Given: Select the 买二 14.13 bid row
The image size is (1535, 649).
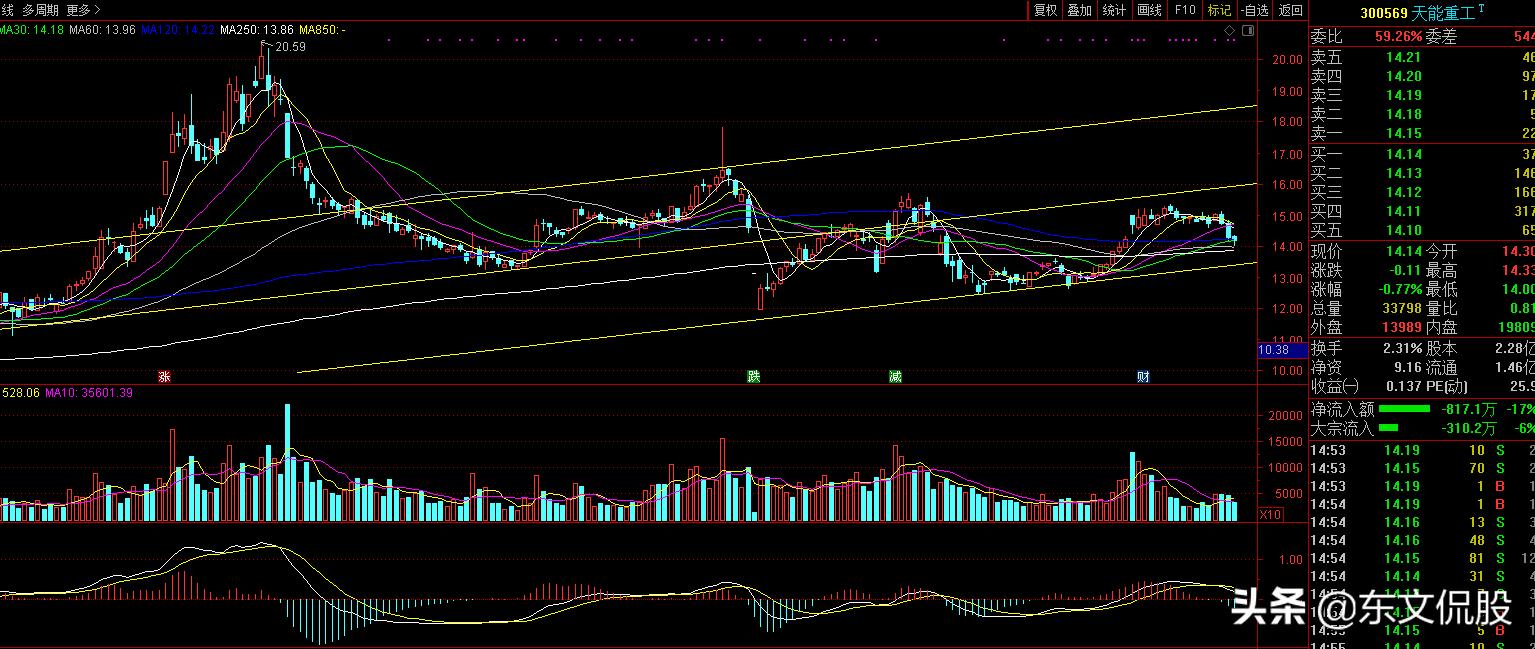Looking at the screenshot, I should click(x=1422, y=173).
